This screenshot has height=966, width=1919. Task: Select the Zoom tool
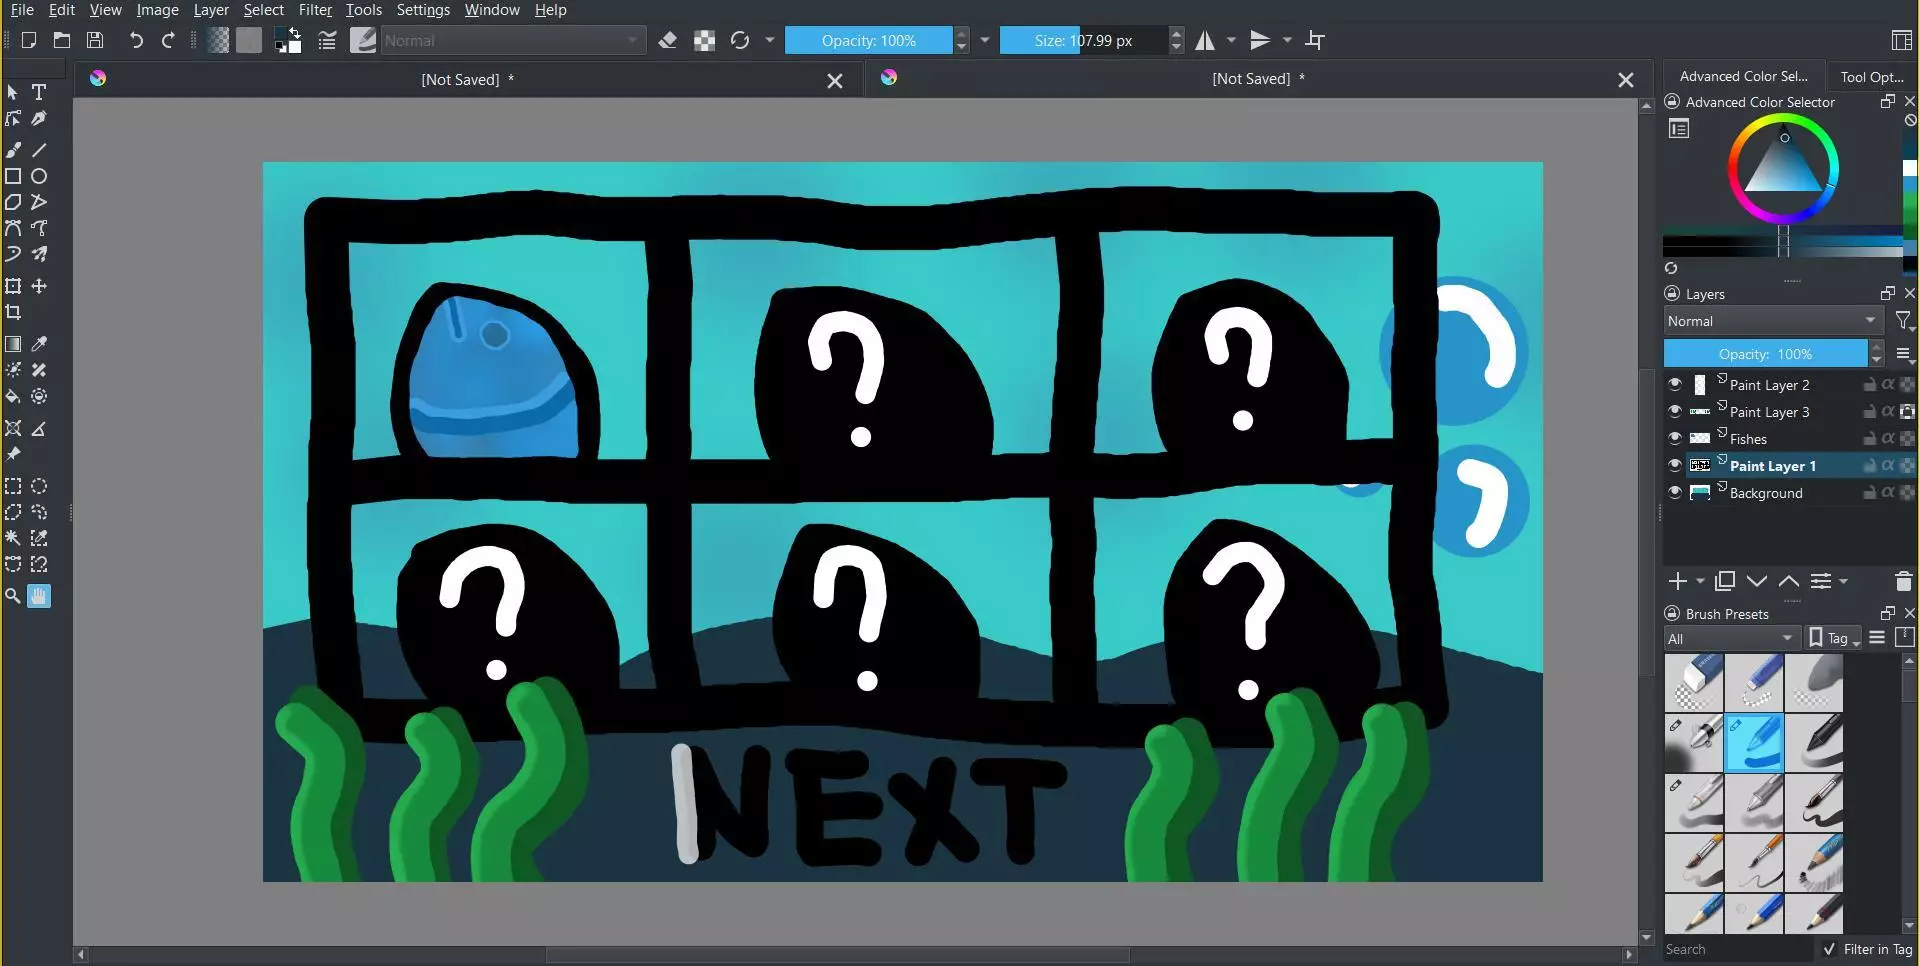pos(13,597)
